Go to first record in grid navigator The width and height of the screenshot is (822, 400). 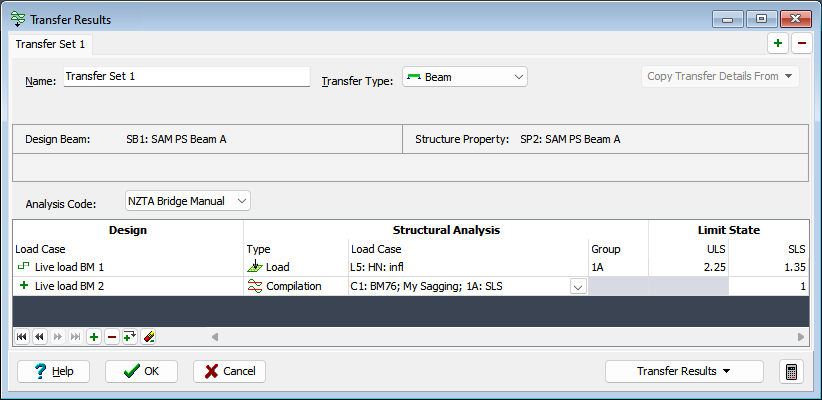[x=21, y=337]
